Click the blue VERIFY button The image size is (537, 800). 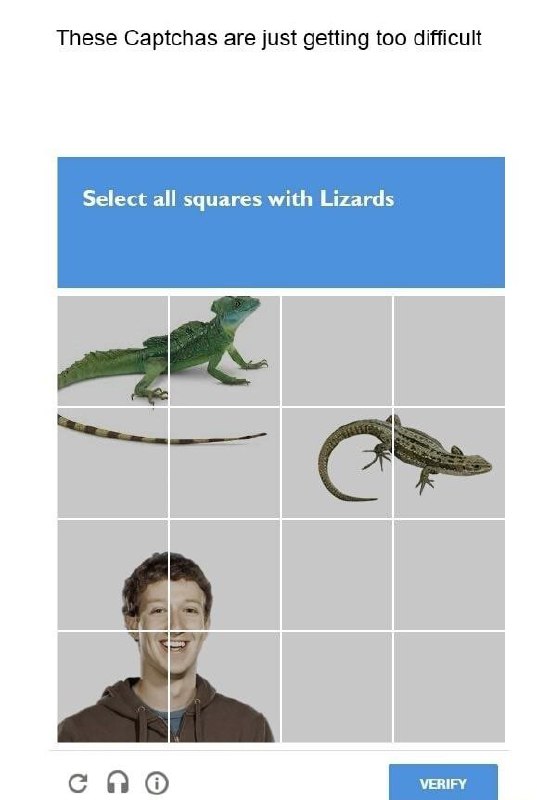point(443,783)
